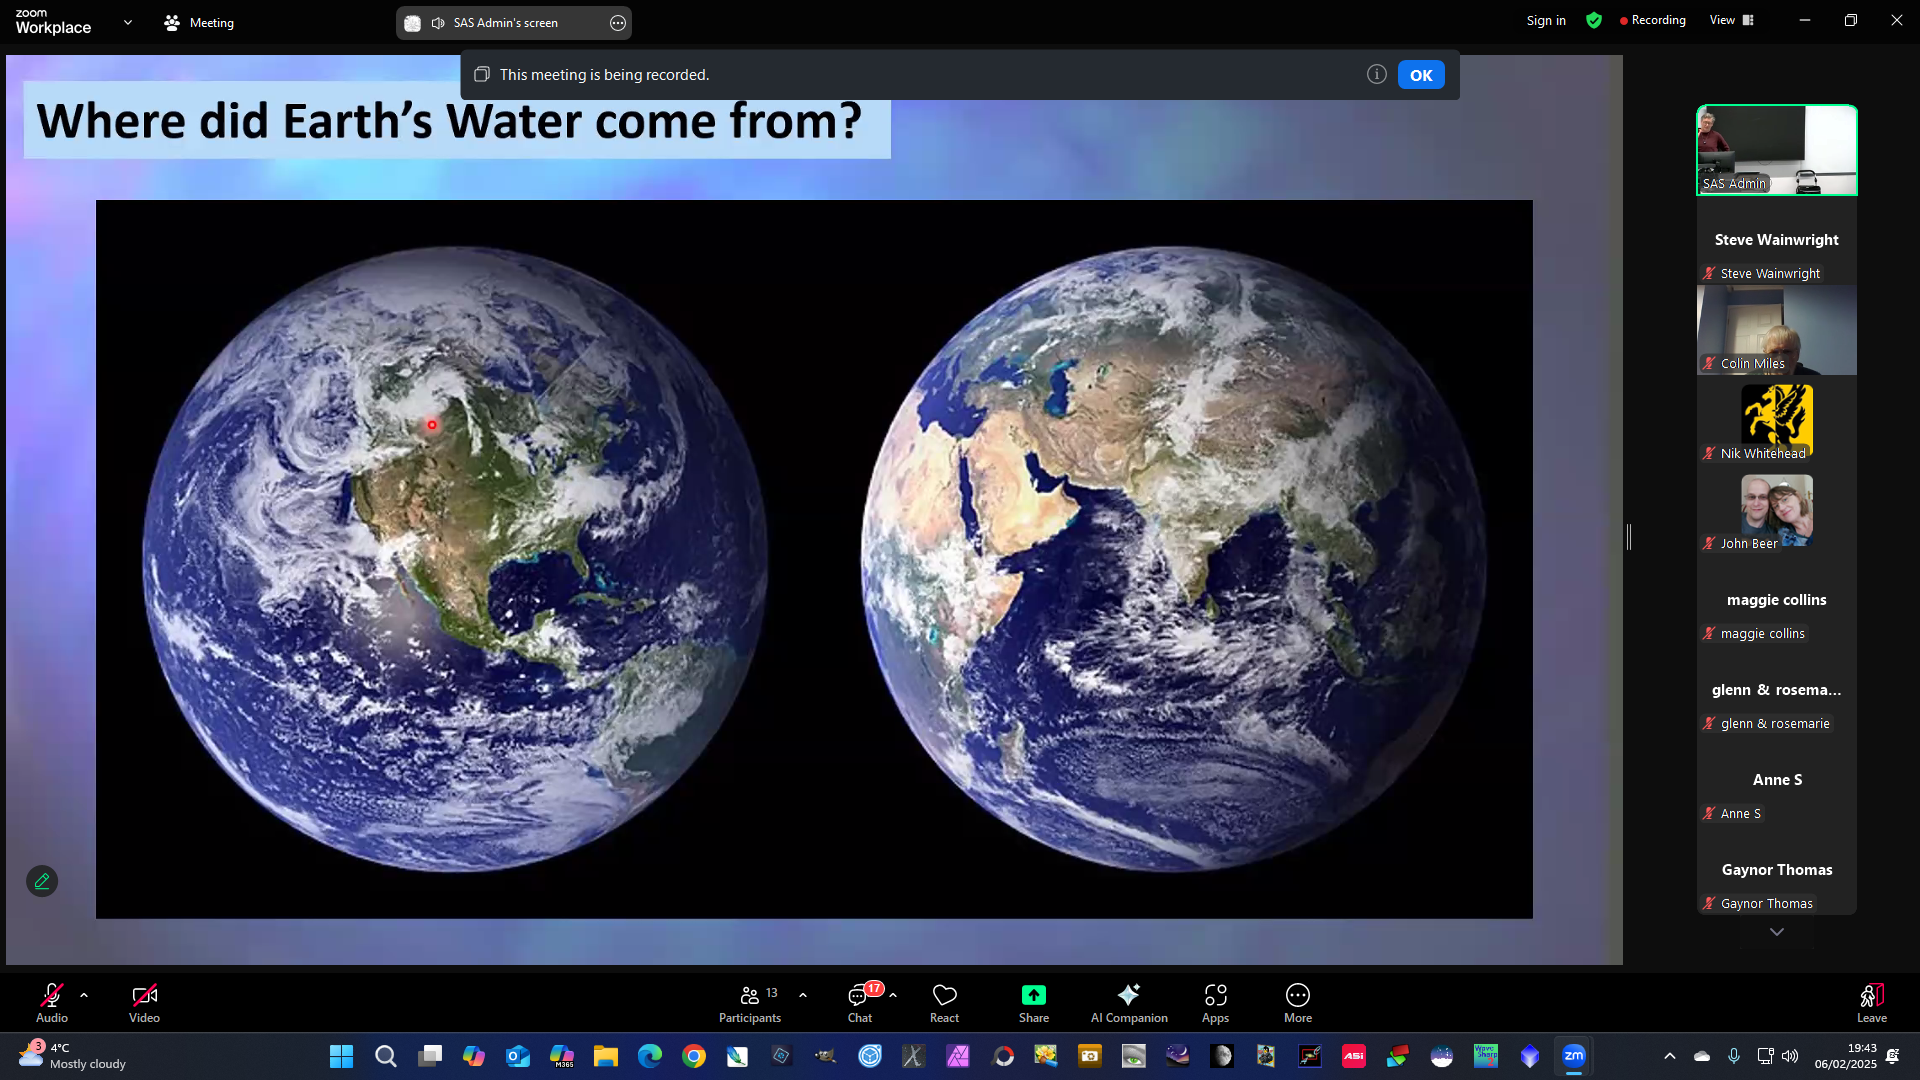
Task: Expand audio settings caret
Action: coord(84,995)
